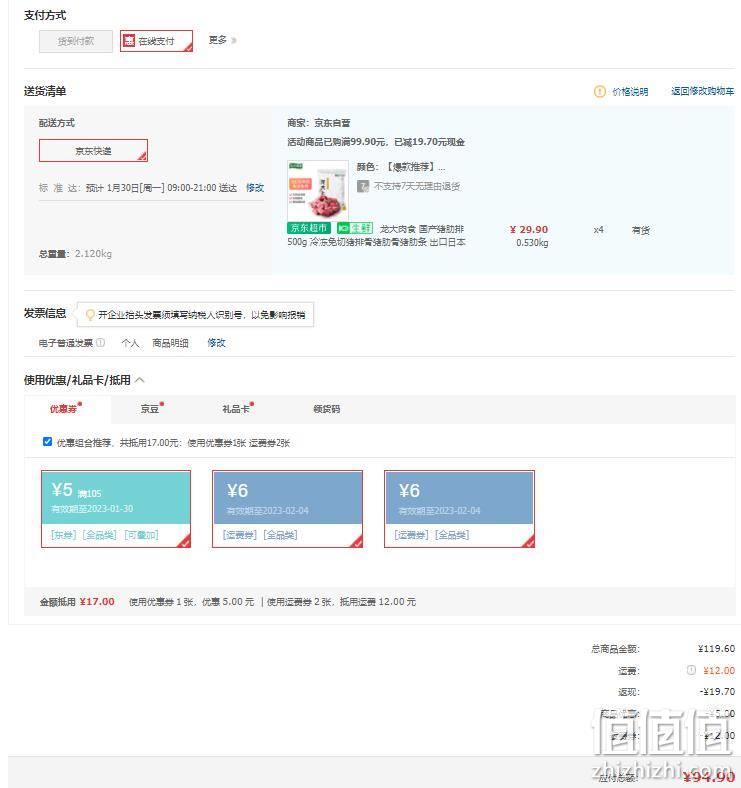This screenshot has height=788, width=741.
Task: Click the ¥29.90 item price
Action: click(x=529, y=230)
